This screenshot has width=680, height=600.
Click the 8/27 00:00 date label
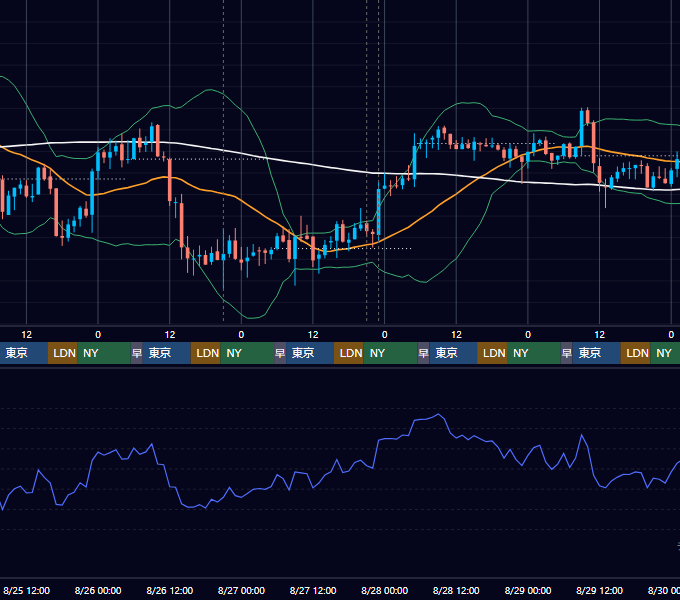point(241,590)
